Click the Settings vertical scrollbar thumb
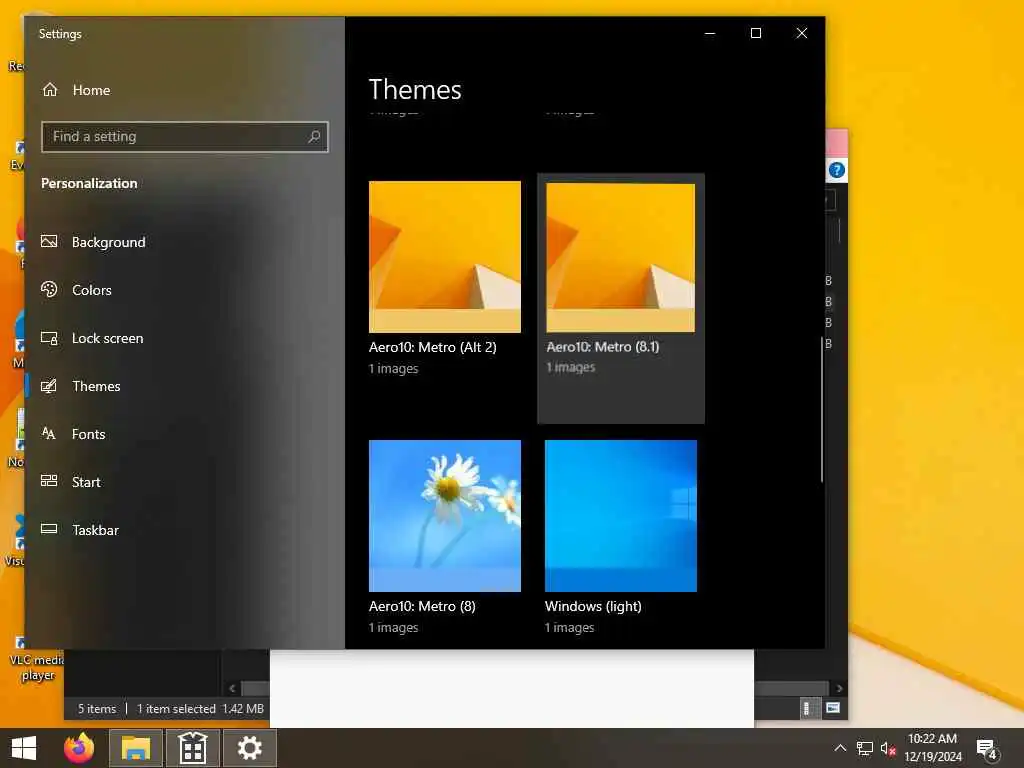Viewport: 1024px width, 768px height. (x=822, y=409)
